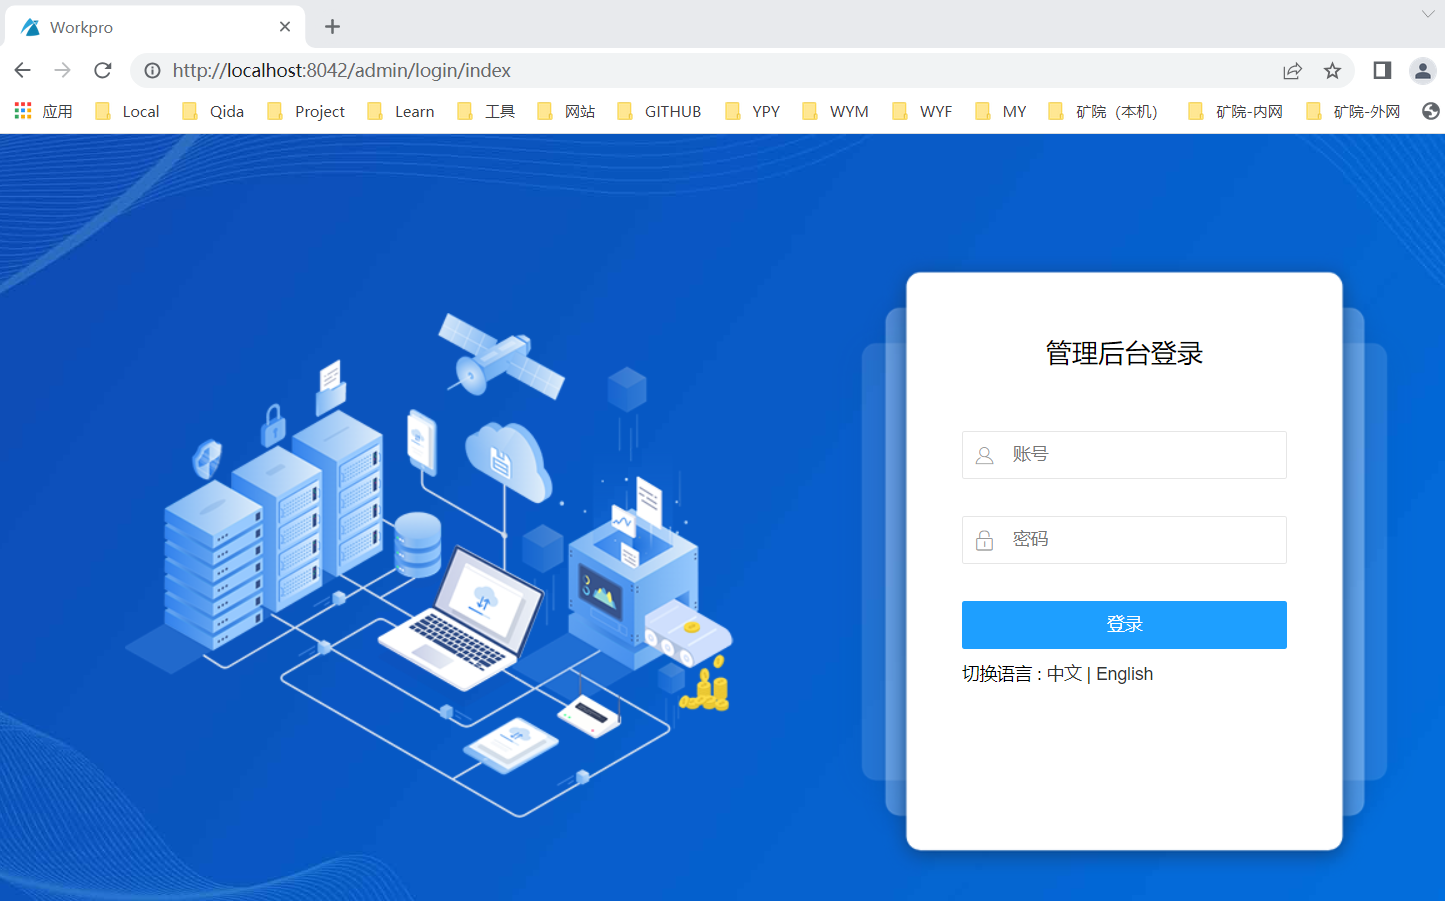1445x901 pixels.
Task: Switch language to English
Action: [x=1124, y=674]
